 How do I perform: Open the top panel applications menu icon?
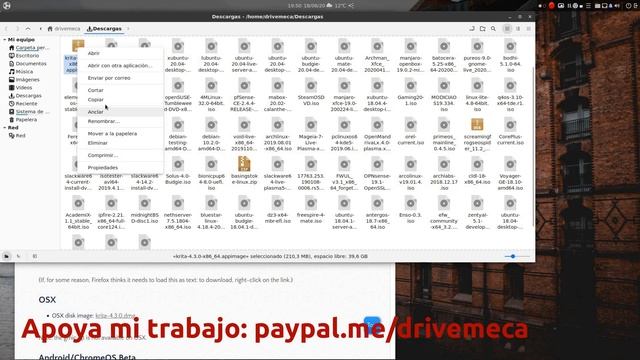coord(7,5)
